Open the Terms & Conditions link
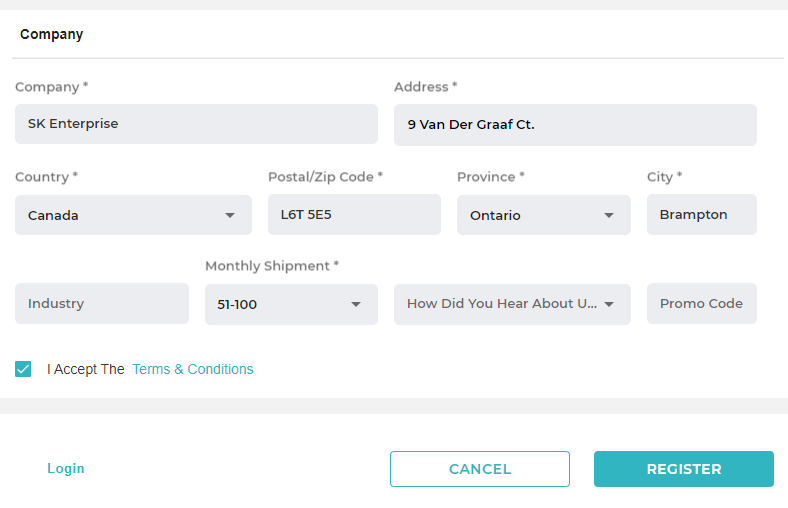 point(192,369)
